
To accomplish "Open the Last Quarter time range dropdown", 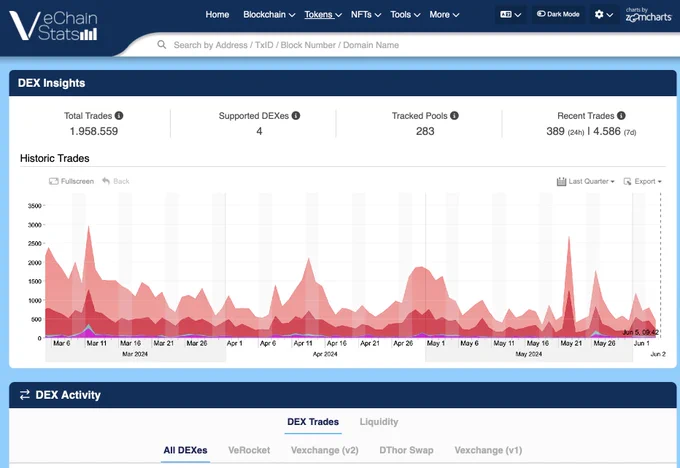I will click(x=585, y=181).
